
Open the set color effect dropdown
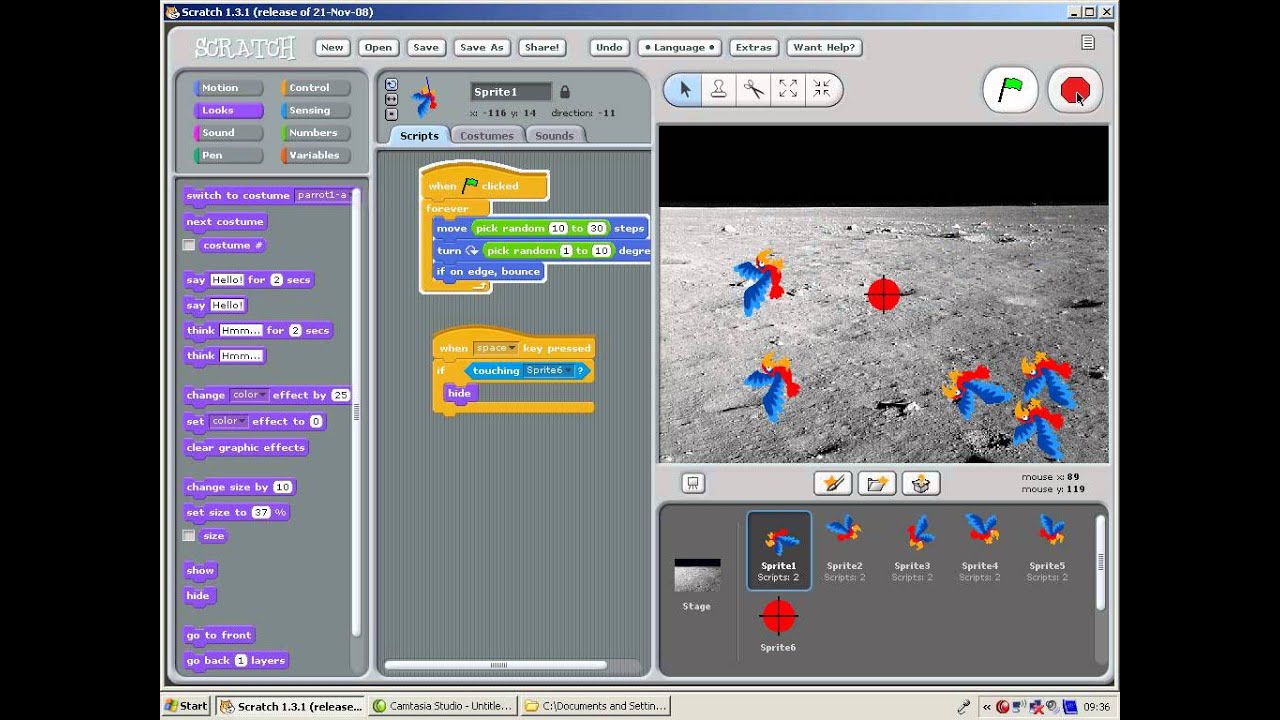tap(229, 421)
